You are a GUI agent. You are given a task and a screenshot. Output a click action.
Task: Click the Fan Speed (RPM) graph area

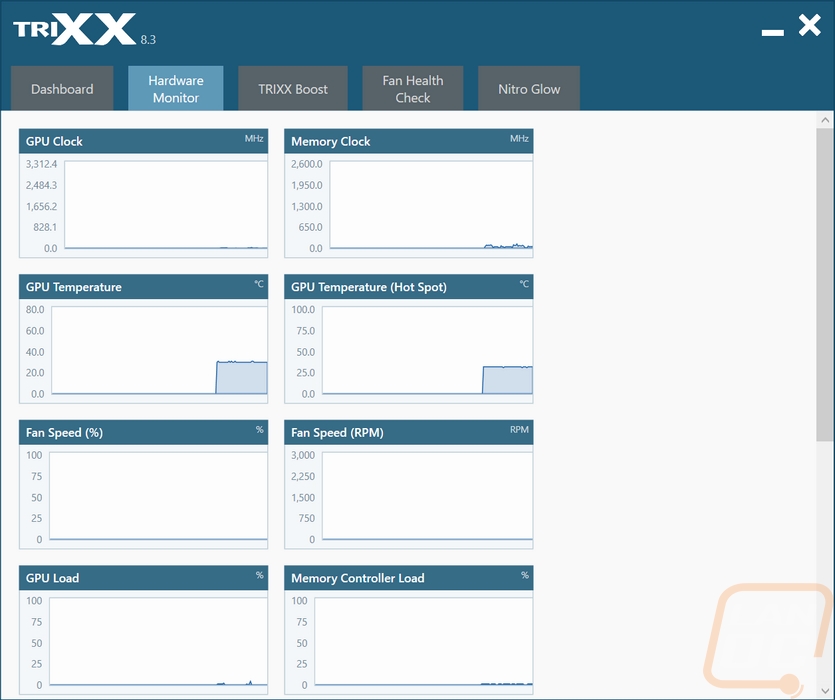(427, 496)
